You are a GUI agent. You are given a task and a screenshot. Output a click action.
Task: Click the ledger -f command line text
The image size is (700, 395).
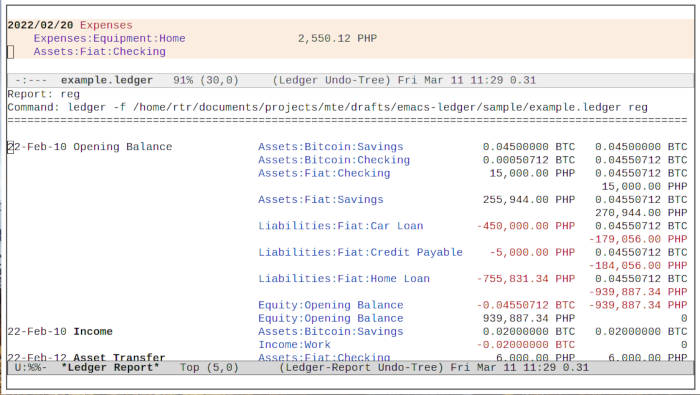pos(358,108)
